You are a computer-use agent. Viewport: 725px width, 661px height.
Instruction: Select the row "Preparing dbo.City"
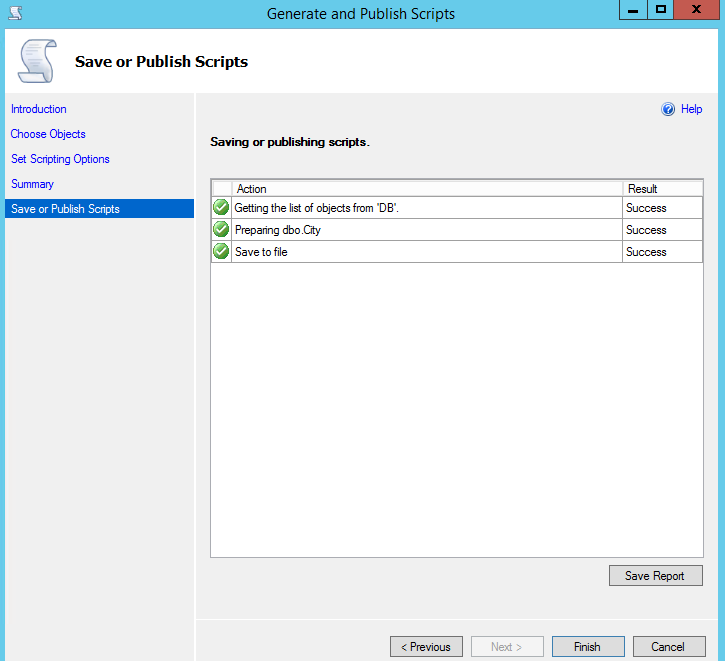tap(457, 230)
